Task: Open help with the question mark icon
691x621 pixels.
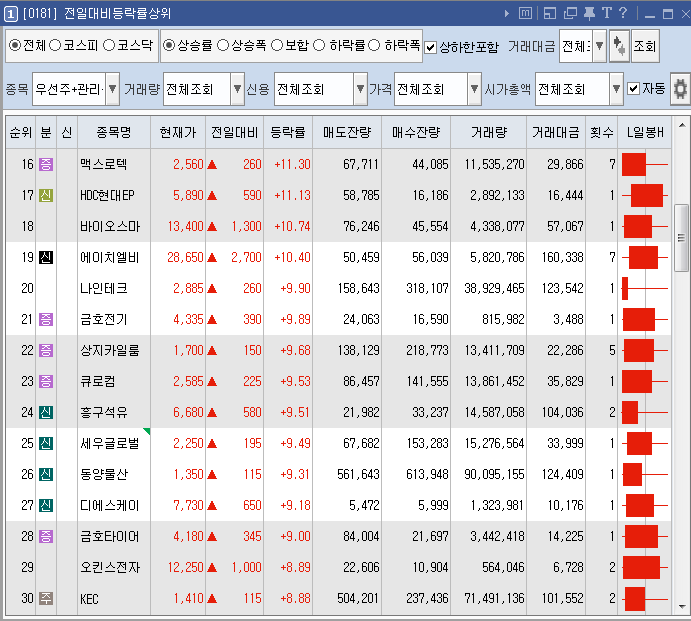Action: 623,13
